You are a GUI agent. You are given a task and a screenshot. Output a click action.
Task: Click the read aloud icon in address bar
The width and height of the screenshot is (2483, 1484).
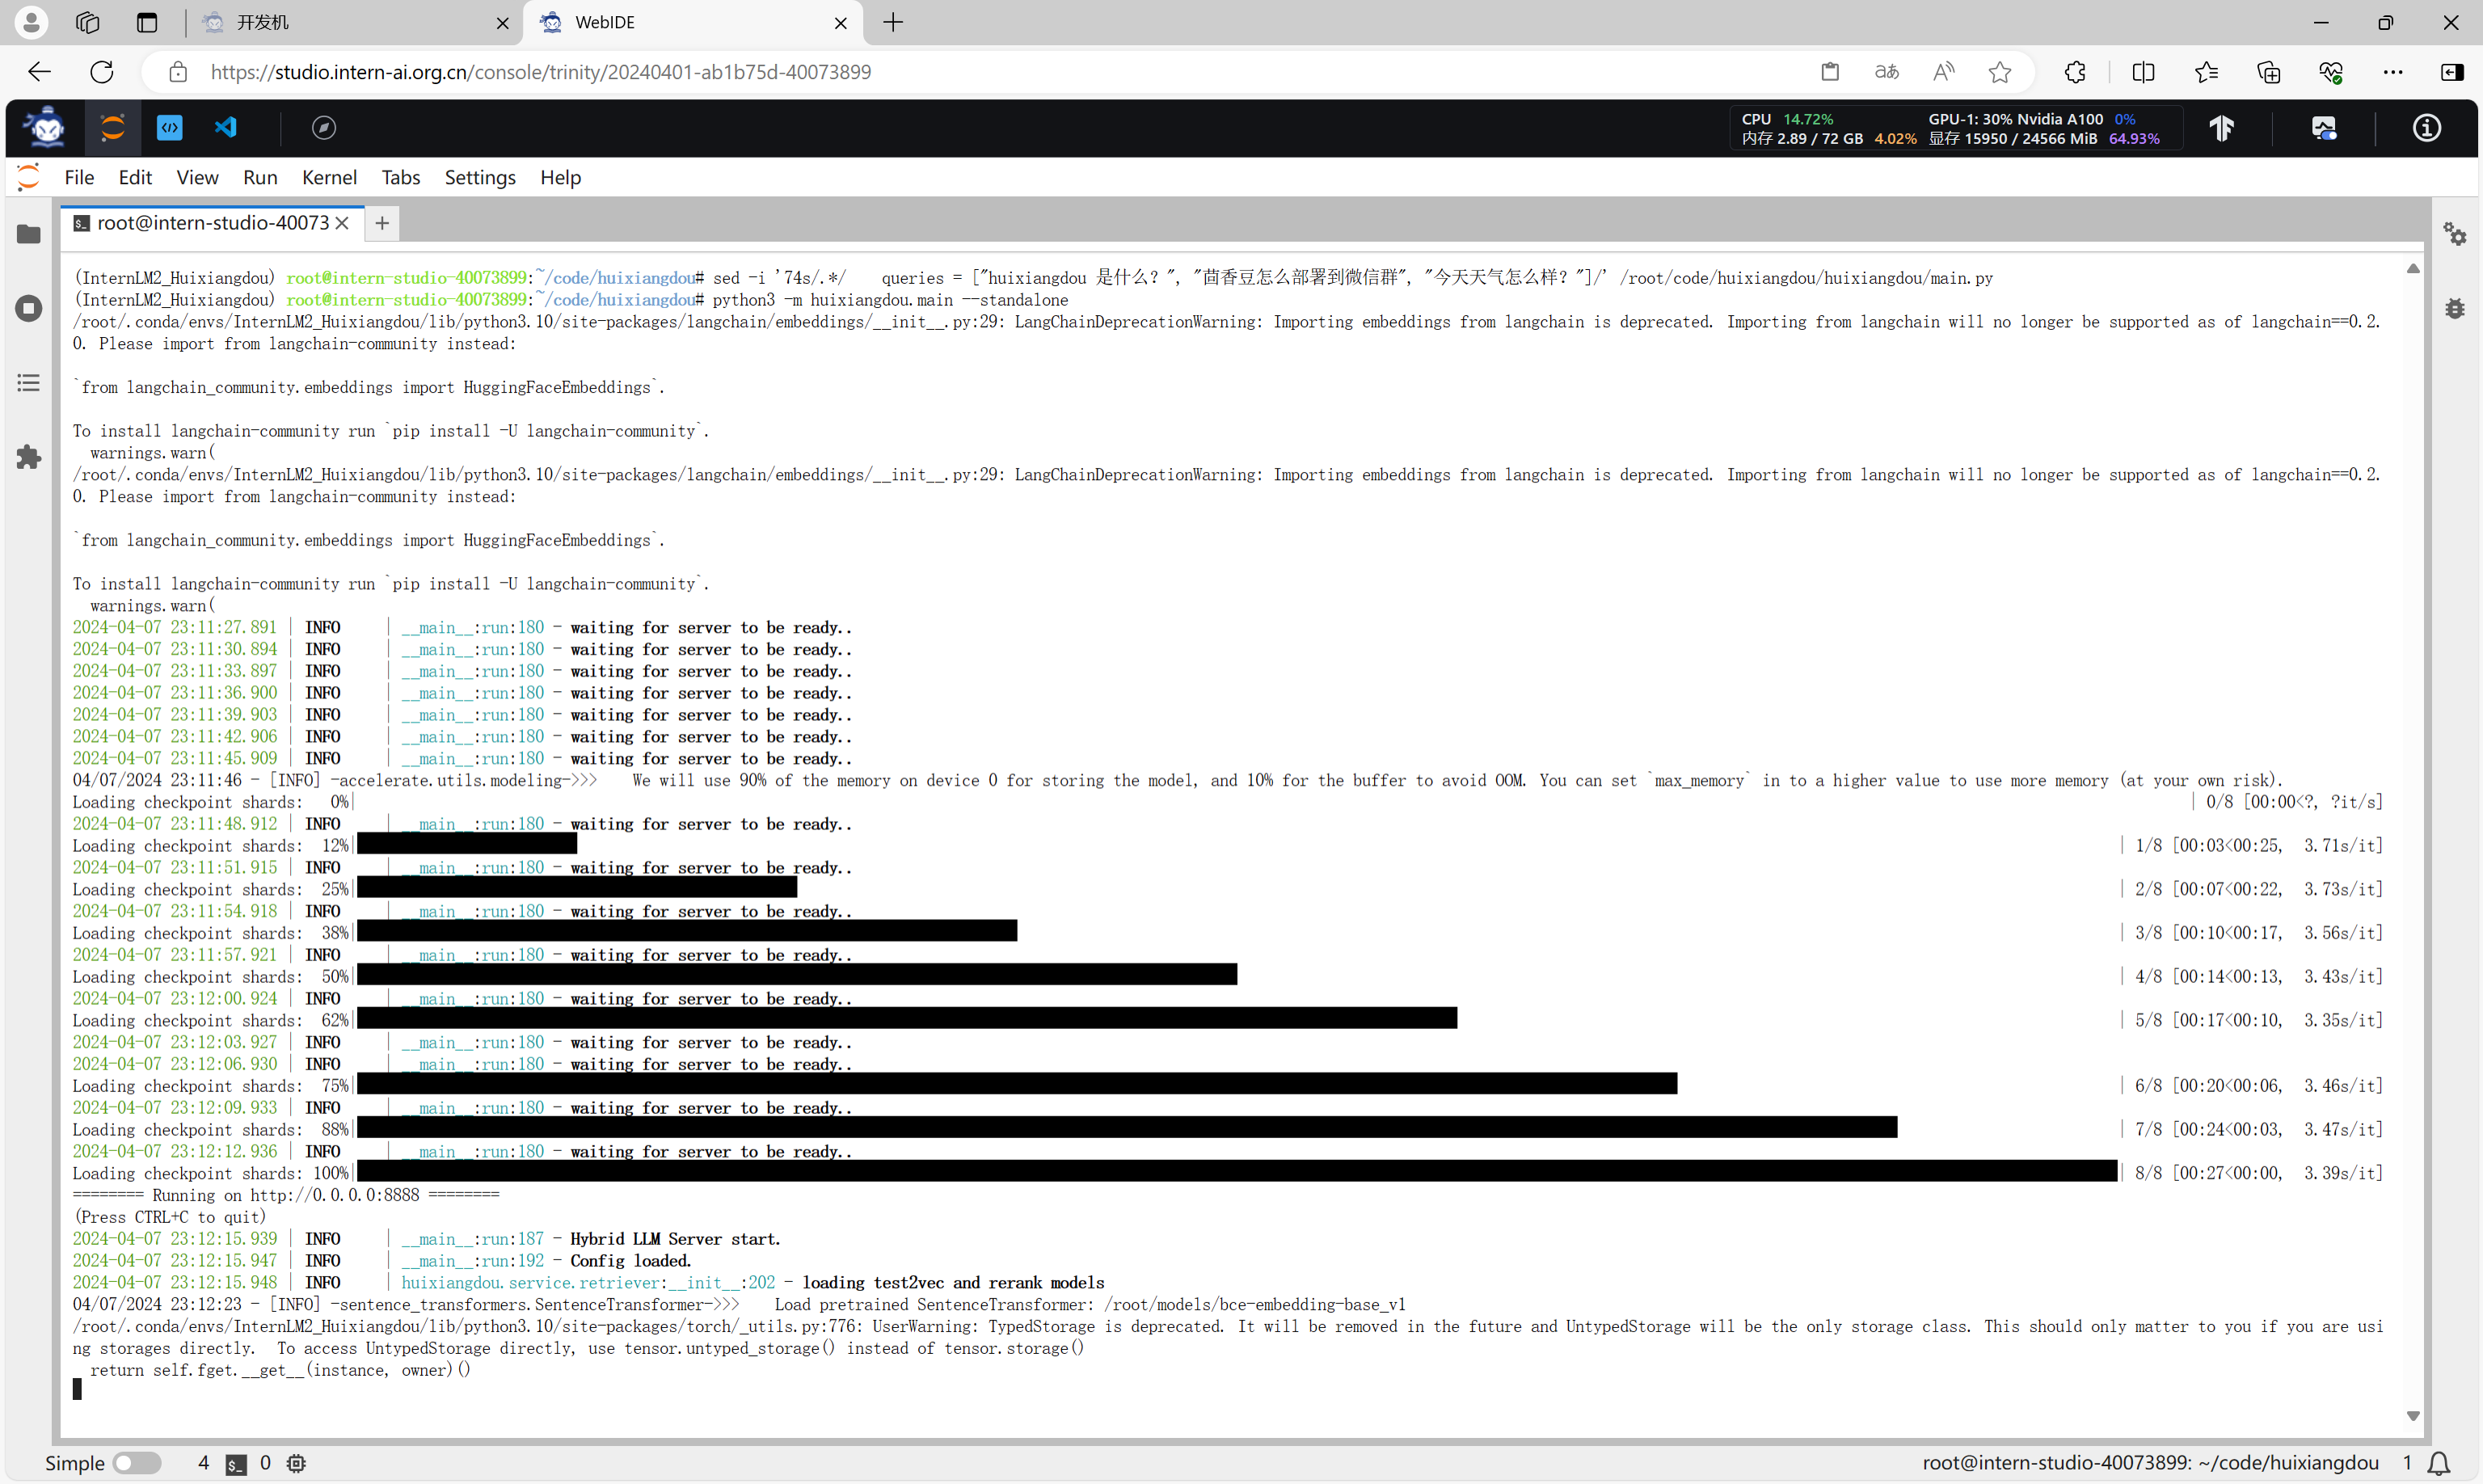pos(1943,72)
